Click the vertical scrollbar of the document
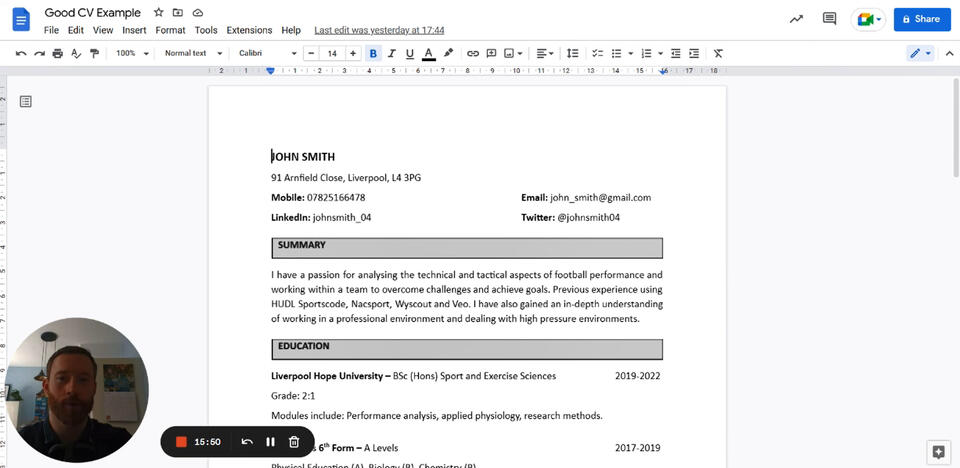Viewport: 960px width, 468px height. click(x=956, y=127)
